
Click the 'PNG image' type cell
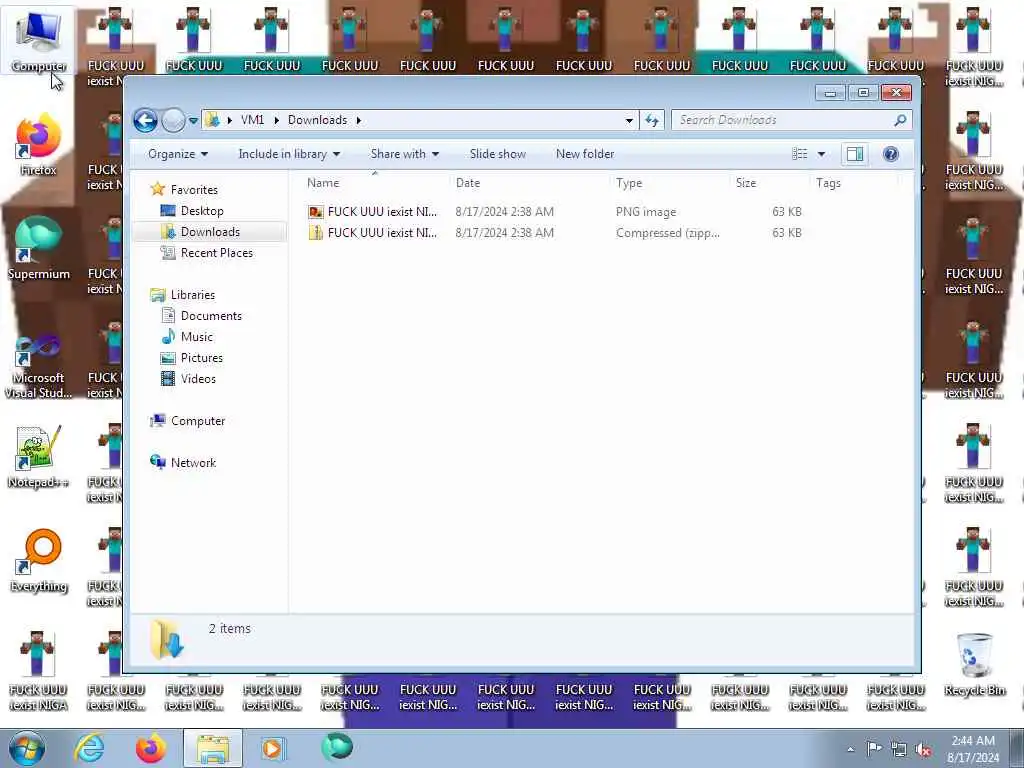(646, 212)
